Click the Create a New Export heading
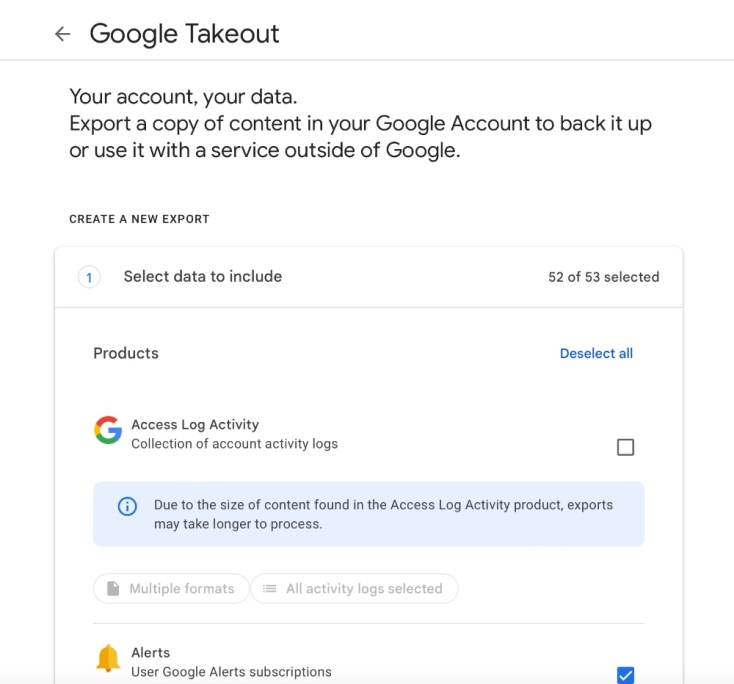Viewport: 734px width, 684px height. coord(139,219)
